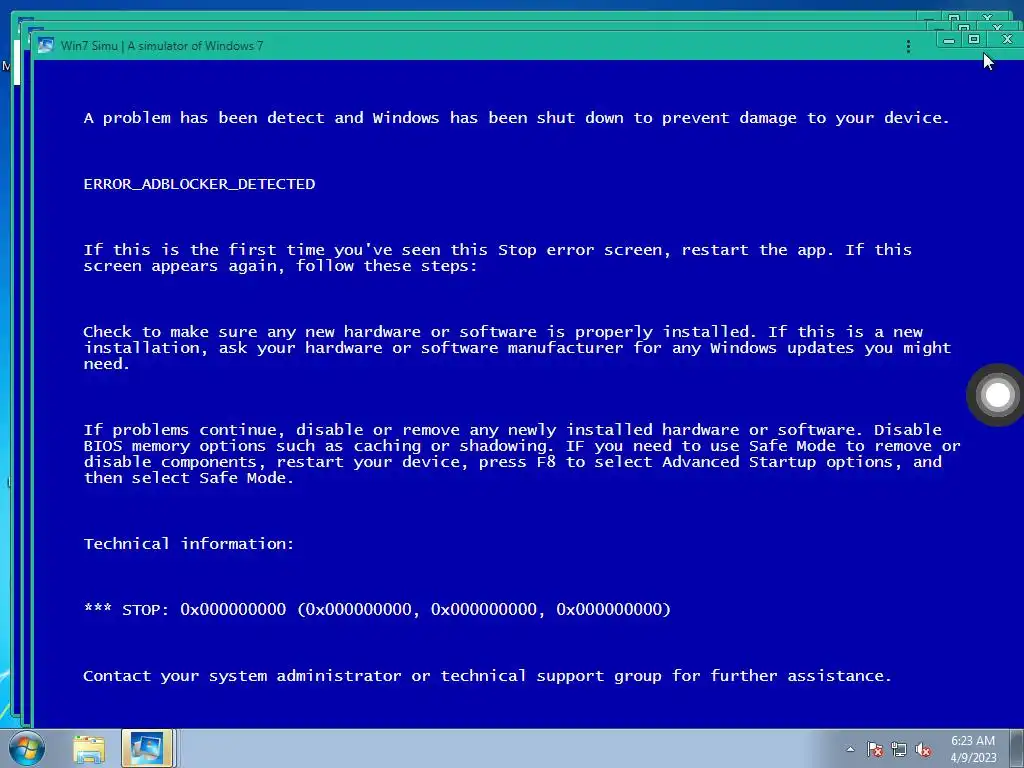Maximize the Win7 Simu front window

pos(974,40)
